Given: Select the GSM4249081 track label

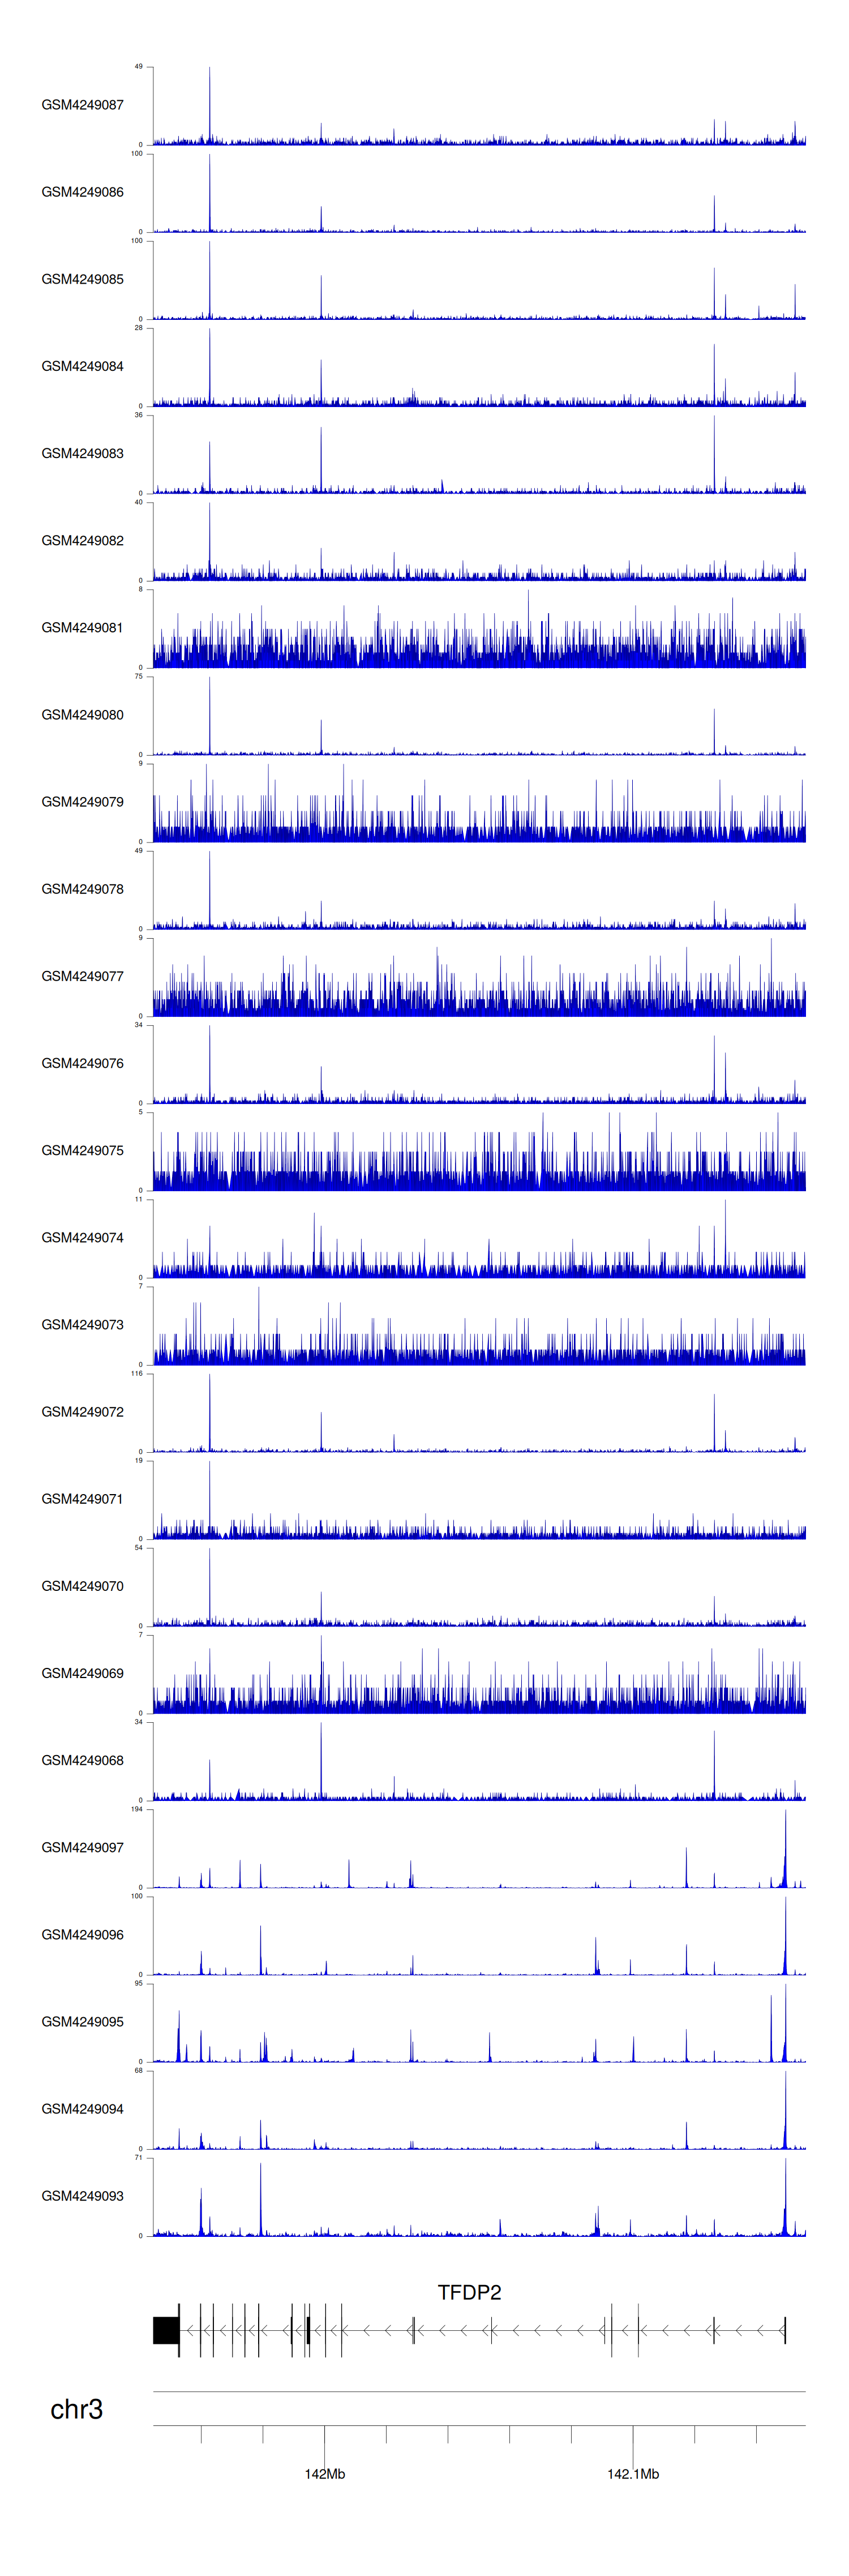Looking at the screenshot, I should coord(82,628).
